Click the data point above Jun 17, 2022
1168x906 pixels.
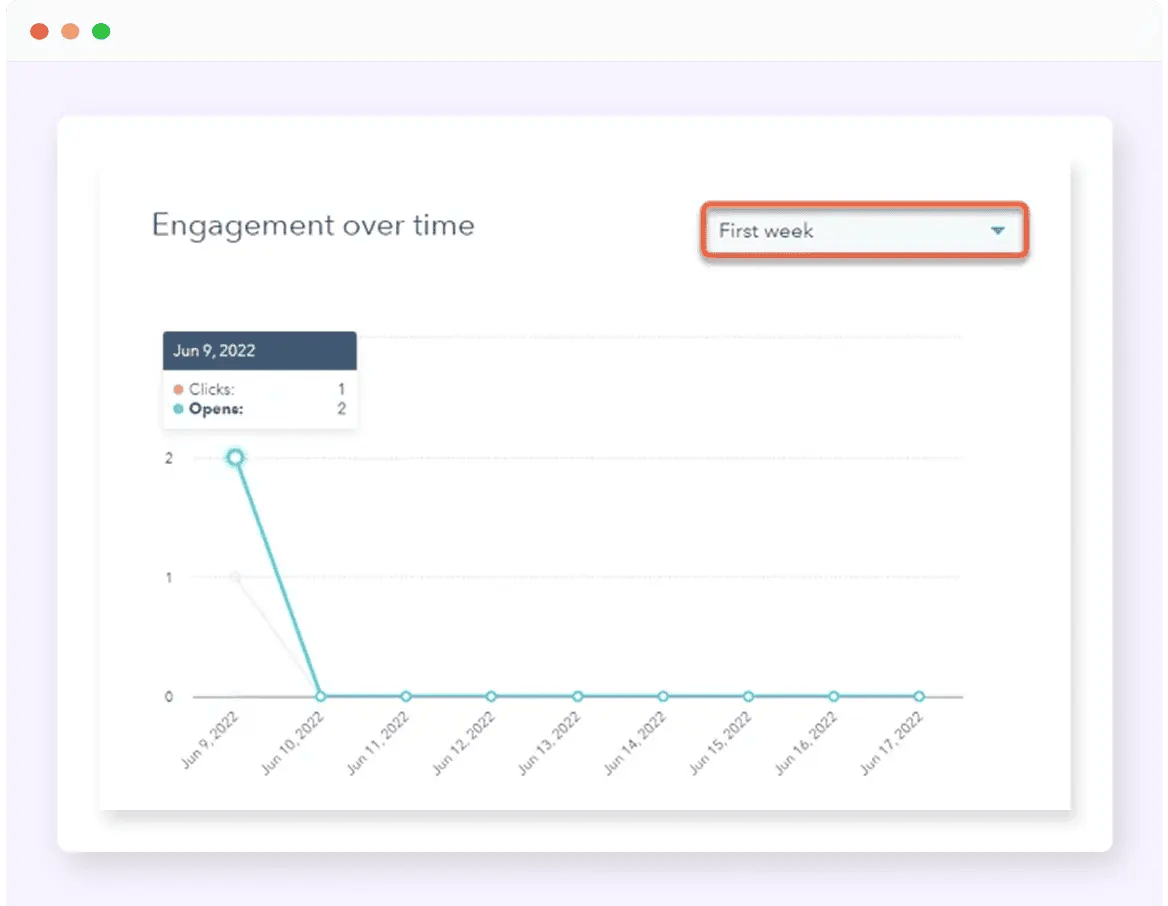(x=918, y=695)
